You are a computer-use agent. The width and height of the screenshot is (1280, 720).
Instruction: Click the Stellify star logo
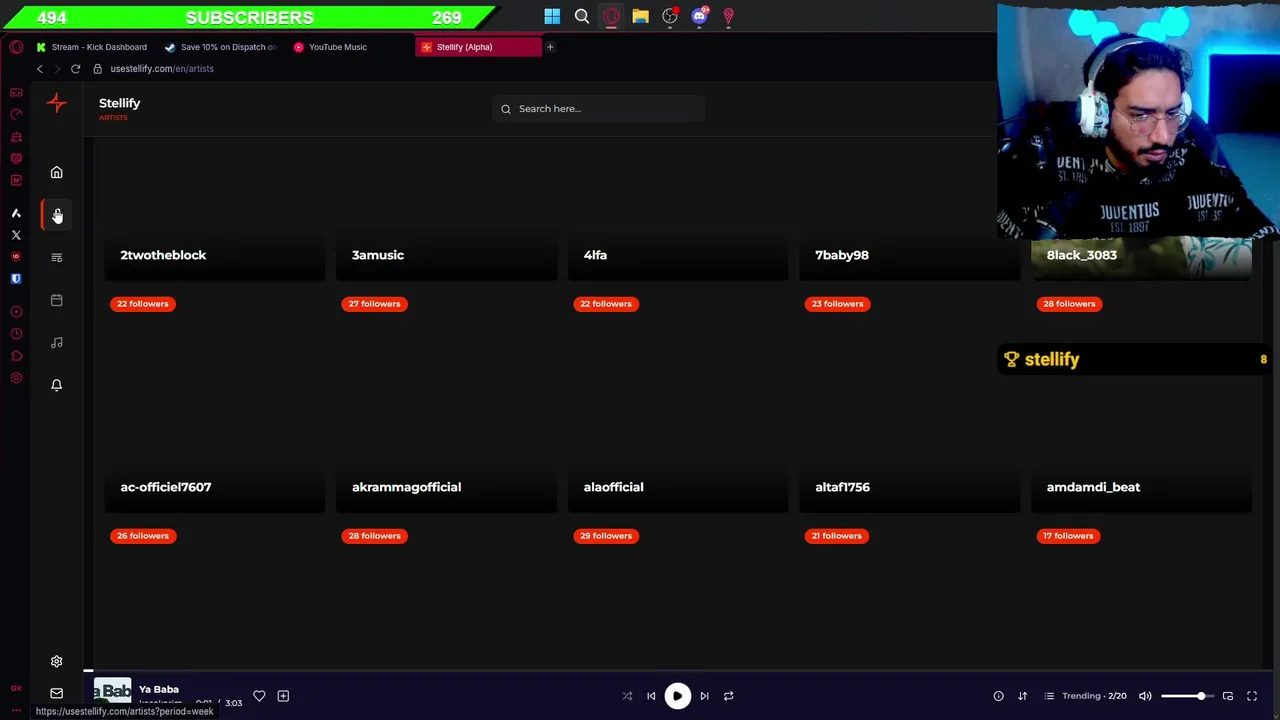coord(56,103)
